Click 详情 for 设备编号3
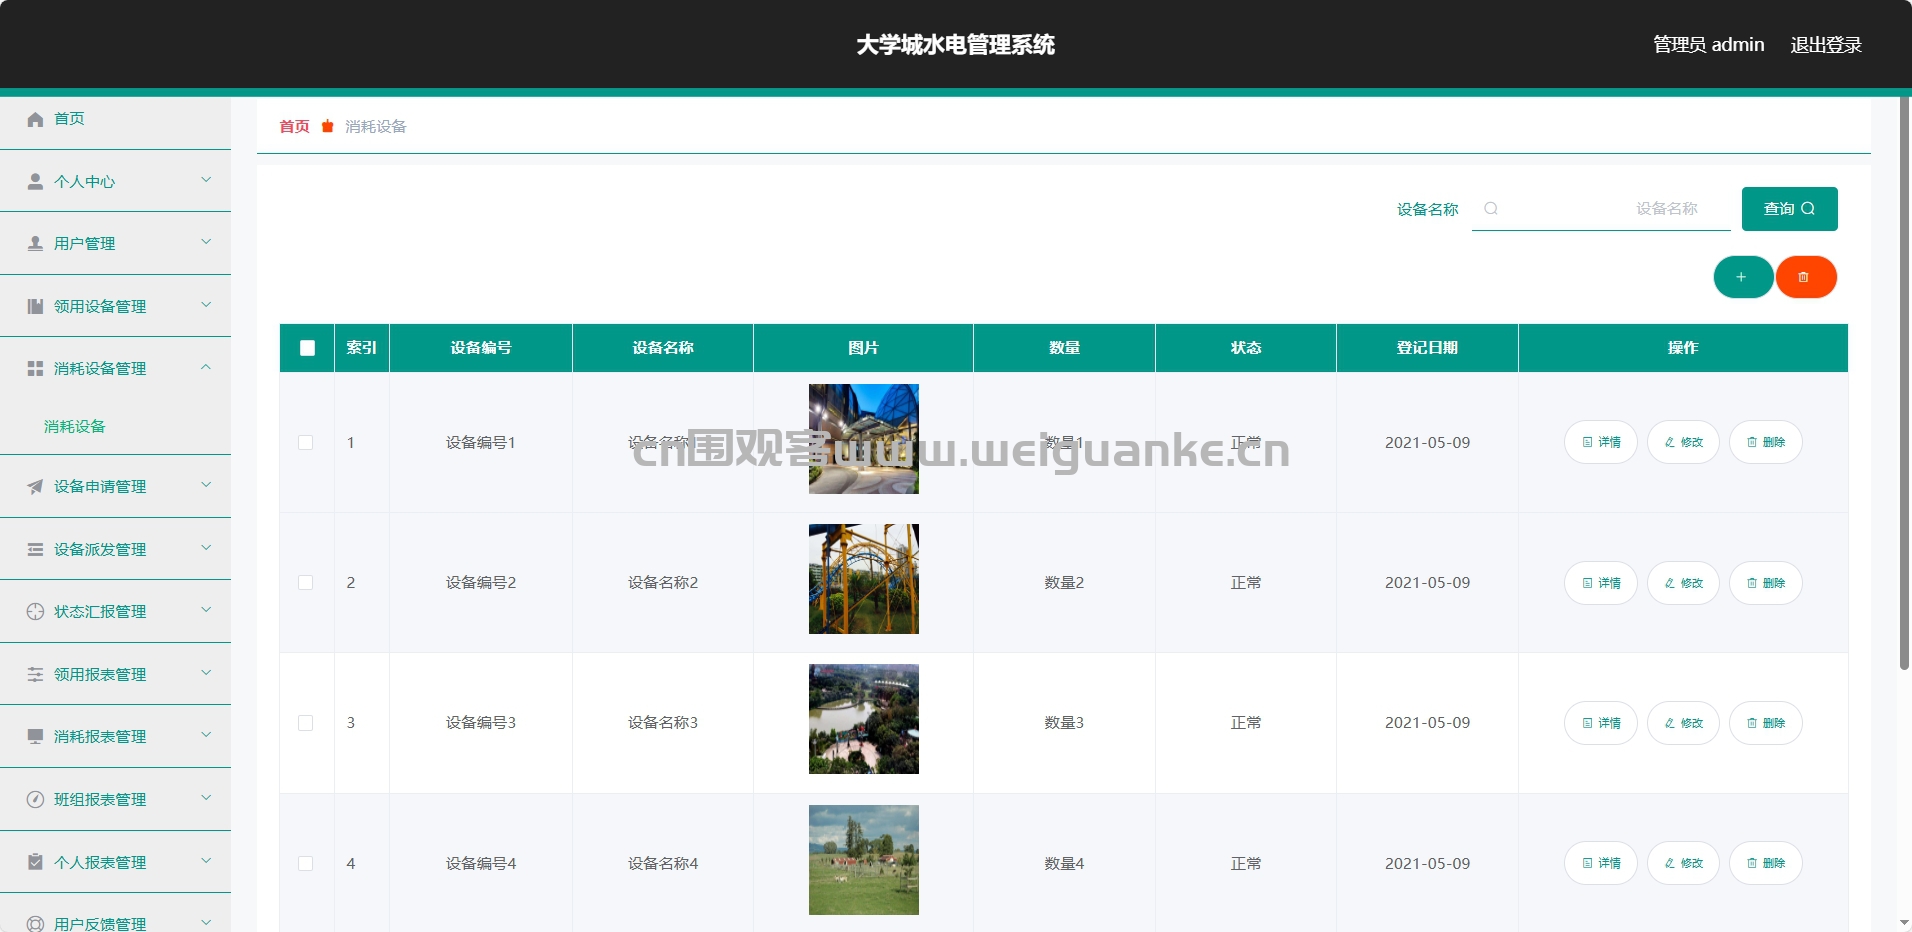This screenshot has height=932, width=1912. click(x=1601, y=723)
